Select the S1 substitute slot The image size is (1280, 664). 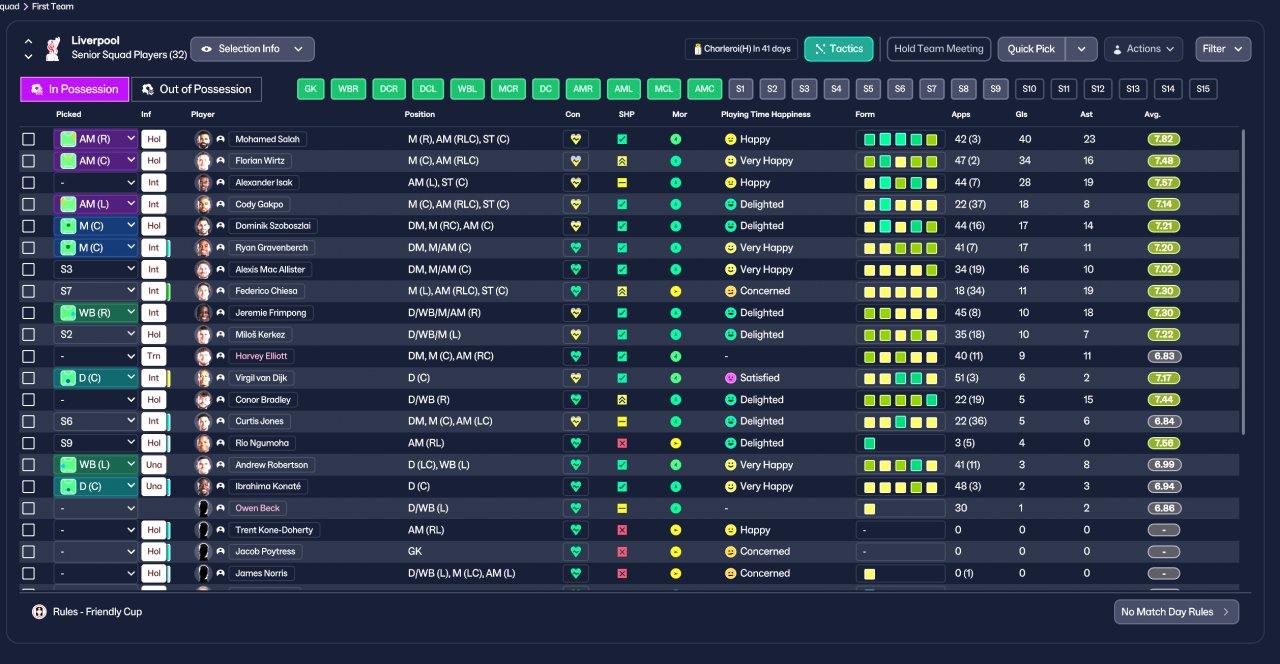point(740,89)
